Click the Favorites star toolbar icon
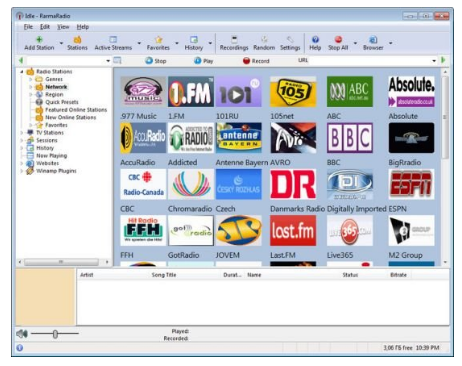 click(159, 40)
